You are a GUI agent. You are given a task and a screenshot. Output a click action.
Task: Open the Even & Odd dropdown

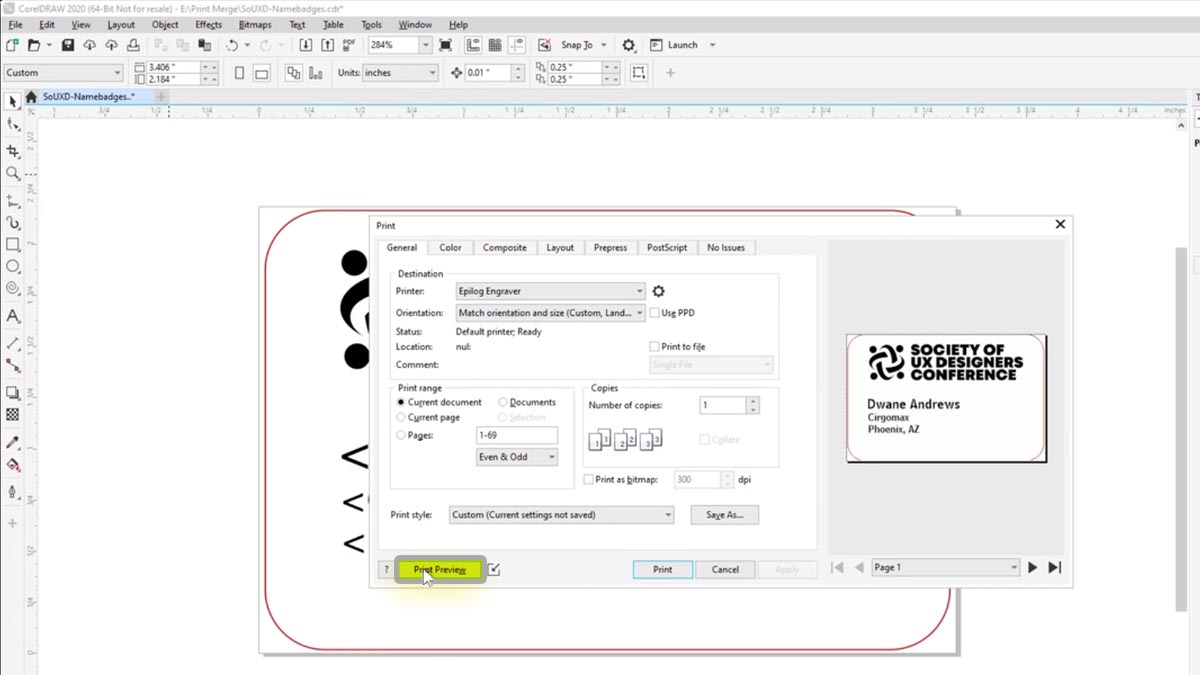517,457
